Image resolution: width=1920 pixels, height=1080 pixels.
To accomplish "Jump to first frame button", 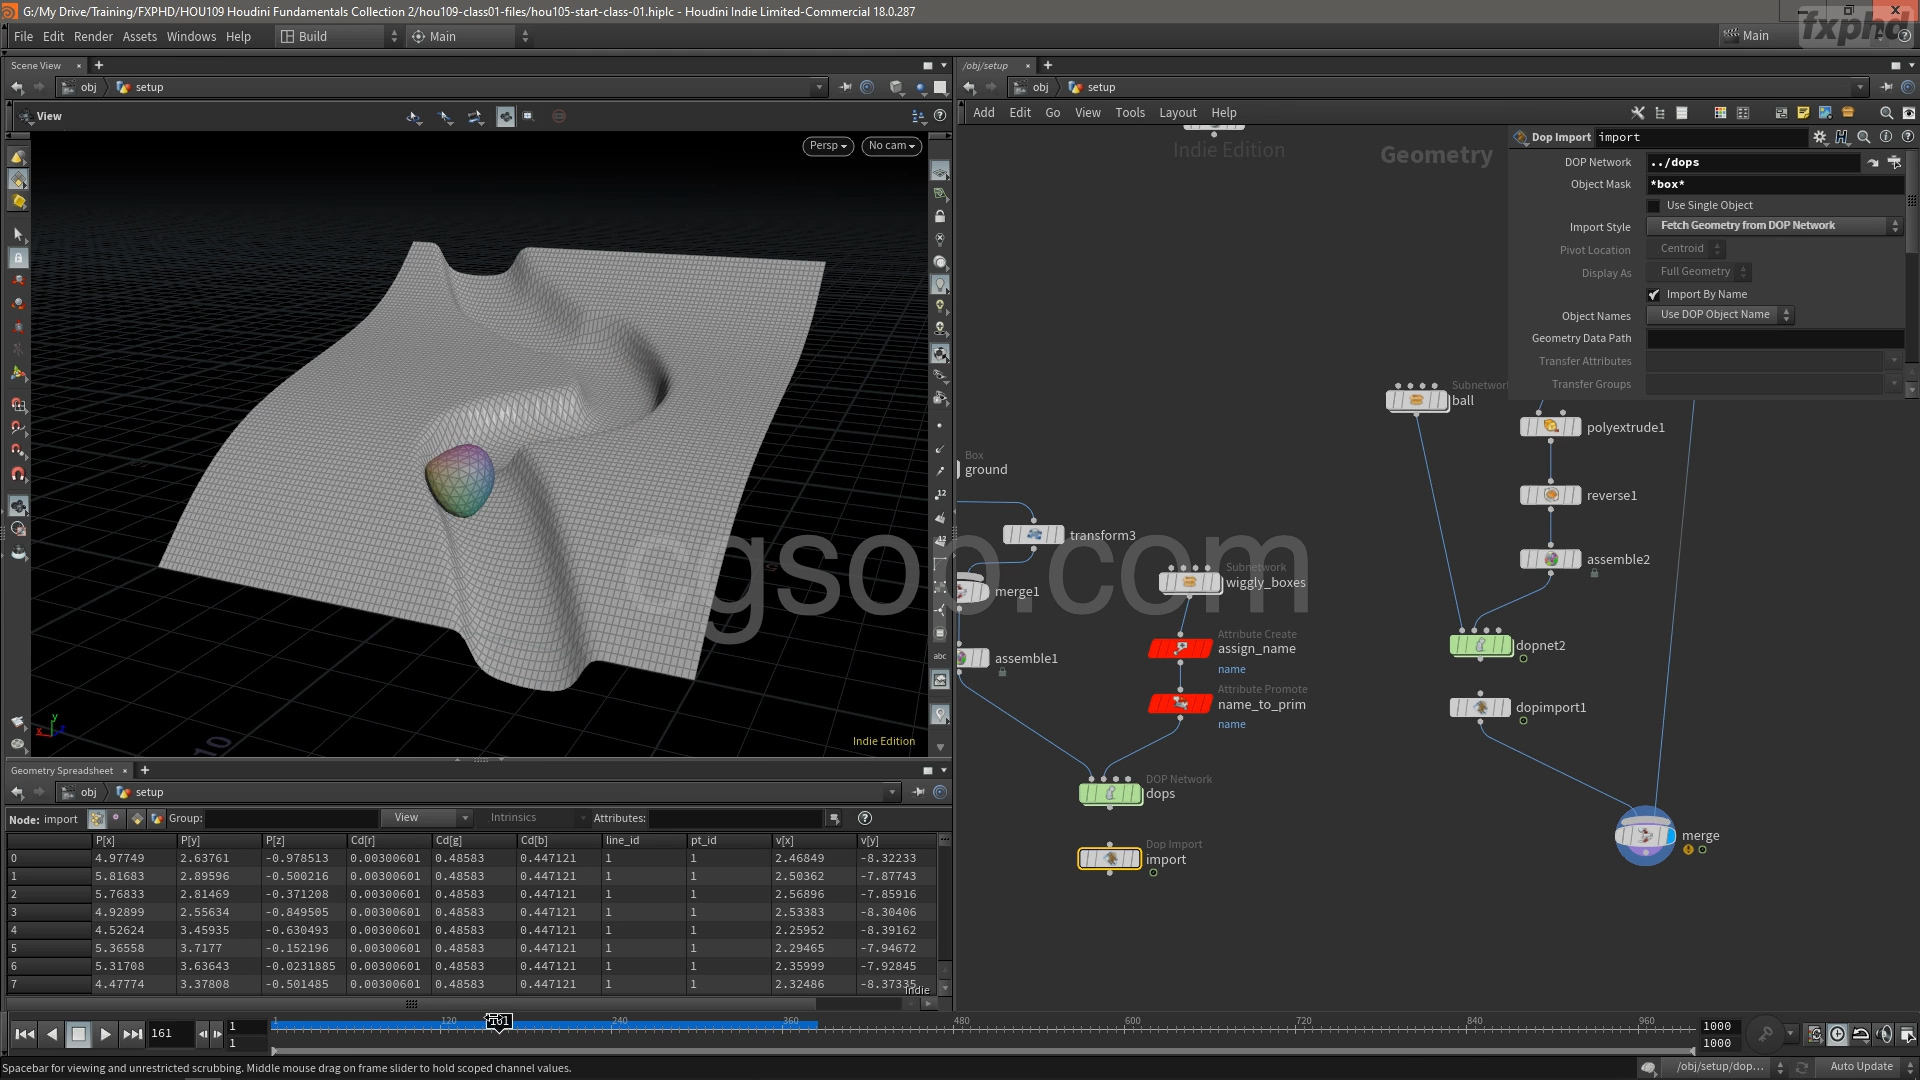I will 25,1034.
